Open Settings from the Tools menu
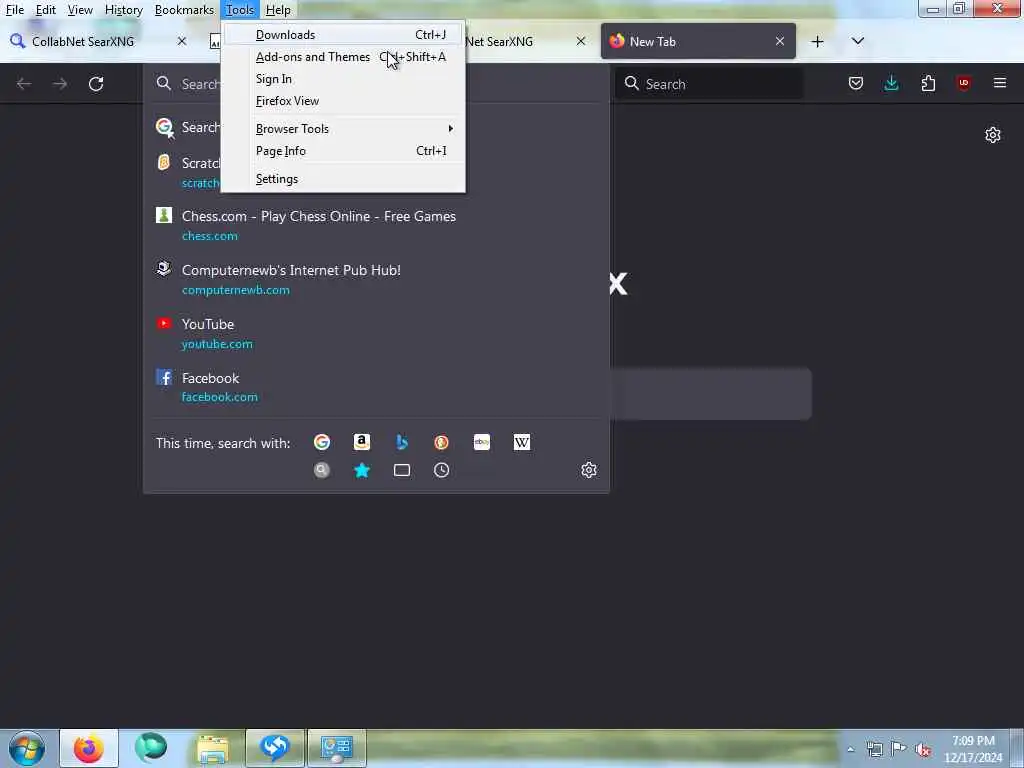 [x=343, y=179]
